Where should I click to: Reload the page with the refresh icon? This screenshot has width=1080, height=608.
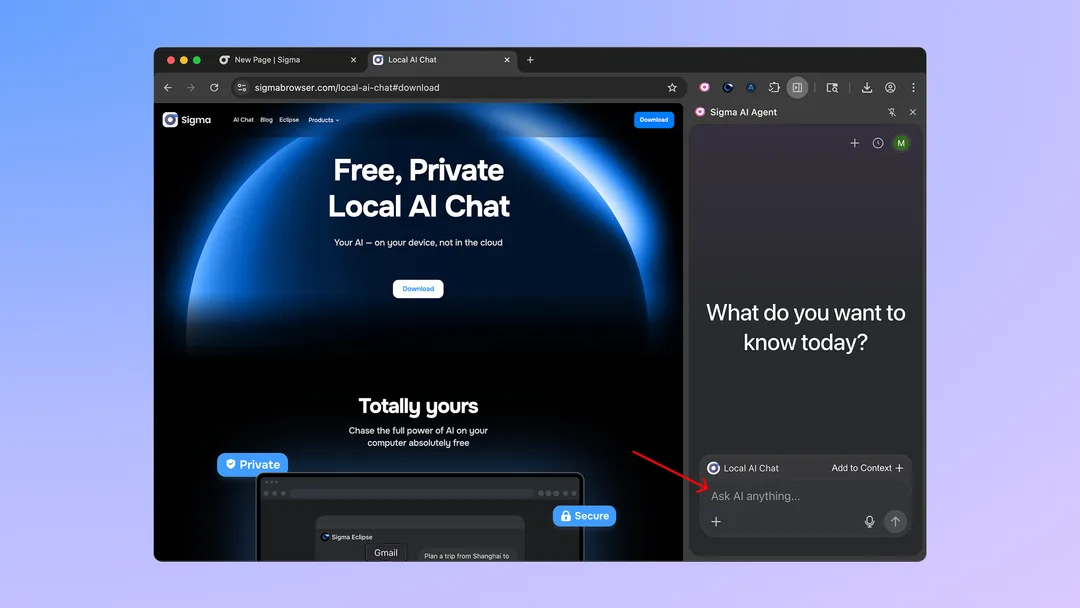[x=214, y=87]
